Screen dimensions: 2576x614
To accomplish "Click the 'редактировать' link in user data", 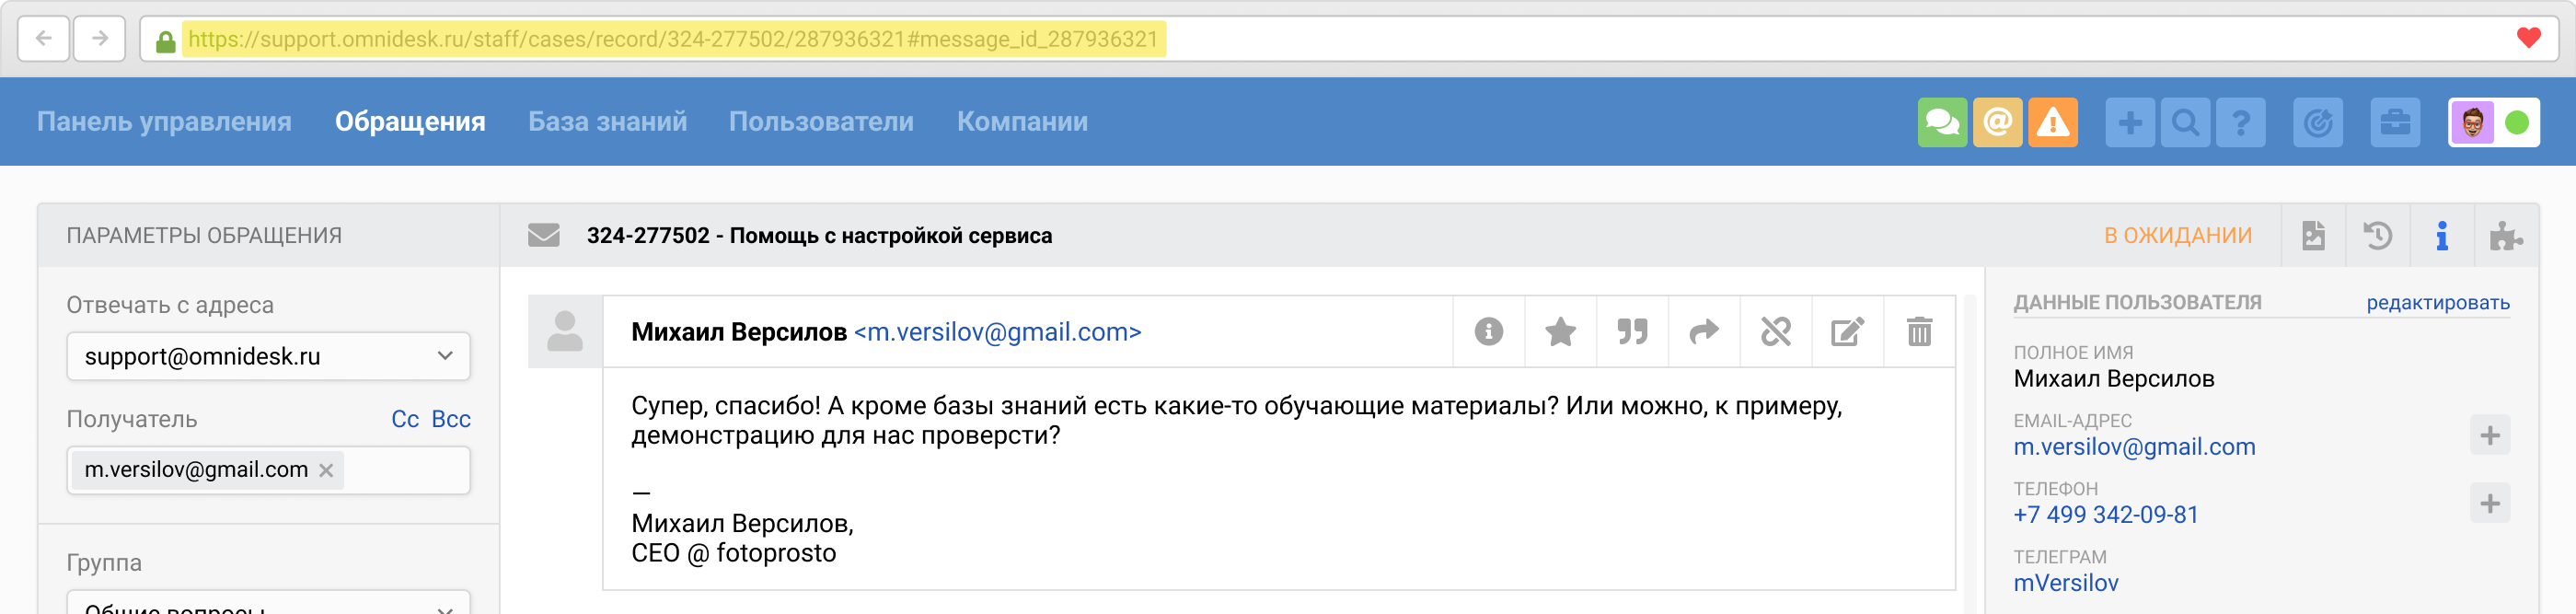I will pos(2437,303).
